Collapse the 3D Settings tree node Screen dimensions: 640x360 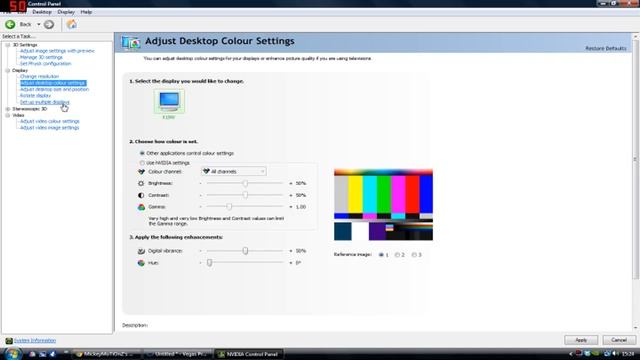[x=8, y=45]
